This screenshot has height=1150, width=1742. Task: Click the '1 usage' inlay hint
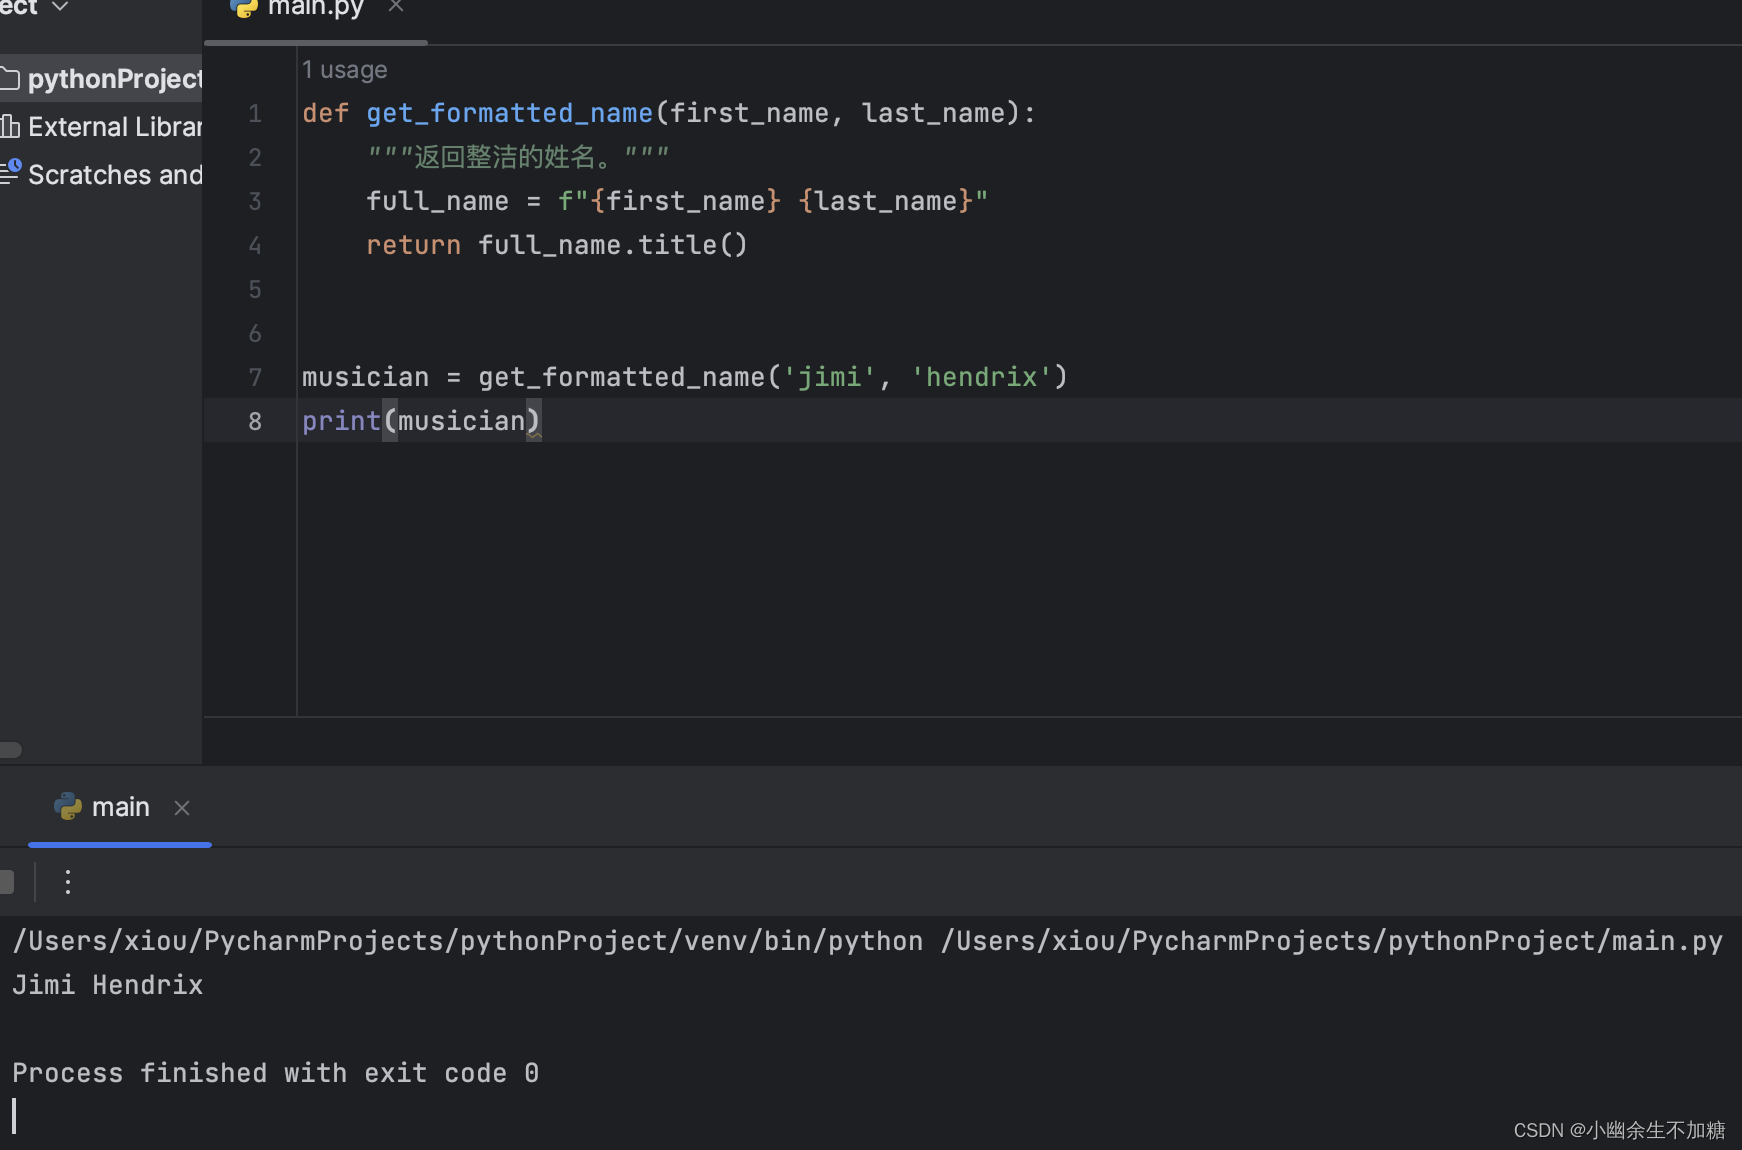pos(344,70)
